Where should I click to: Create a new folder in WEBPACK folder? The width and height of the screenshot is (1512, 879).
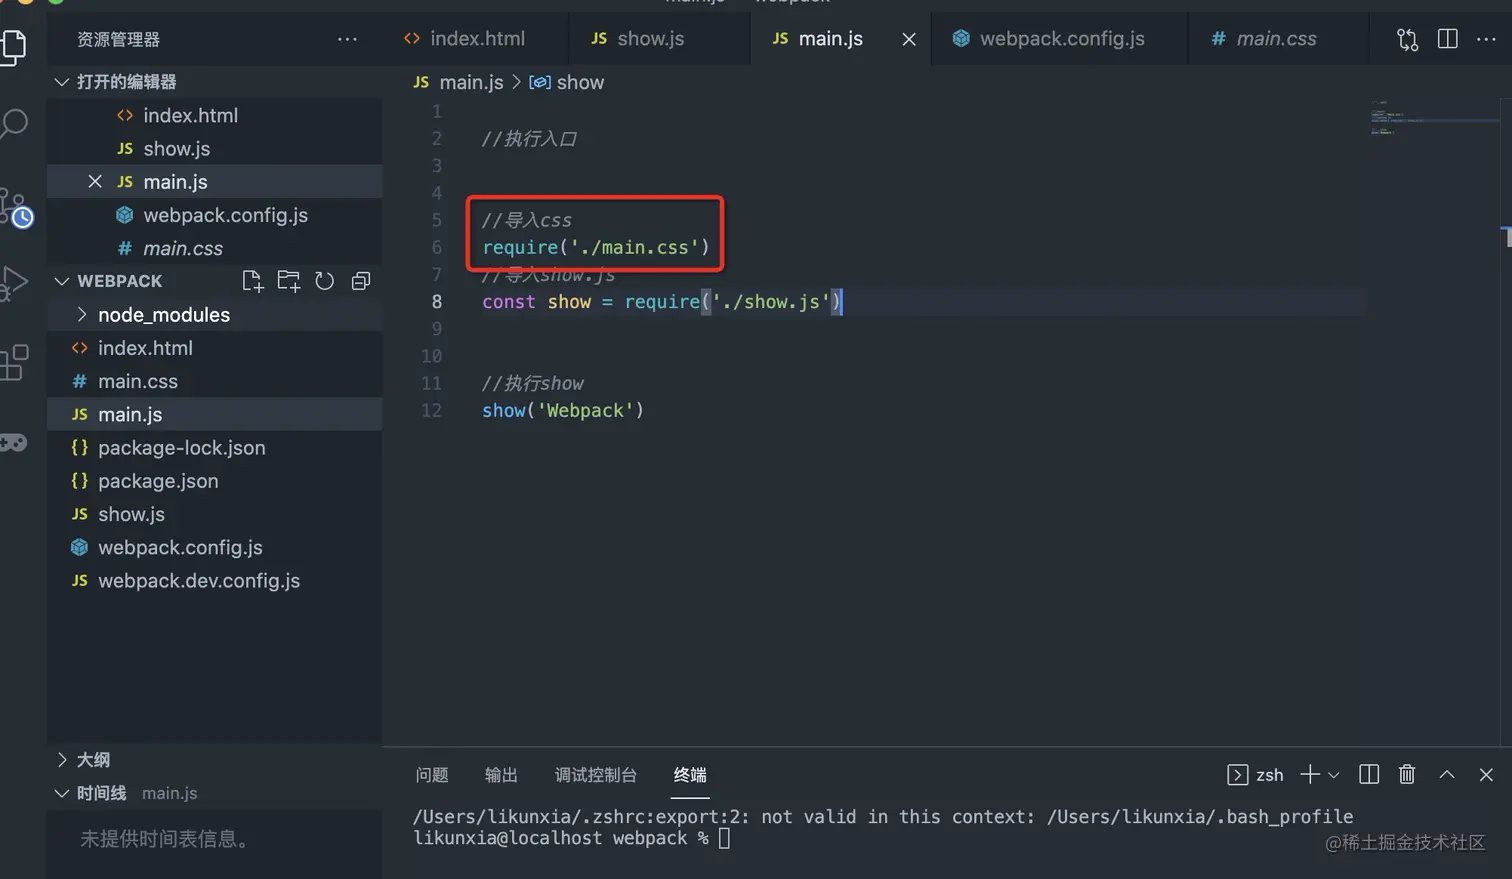pos(289,281)
